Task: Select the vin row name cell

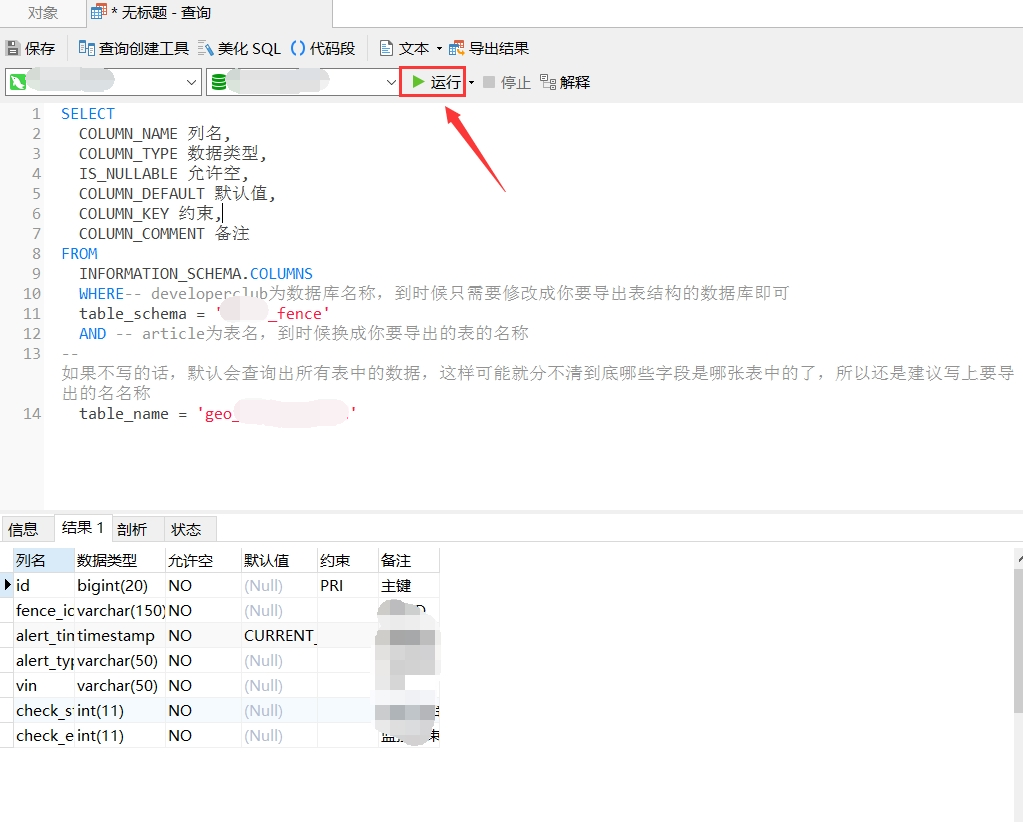Action: point(43,686)
